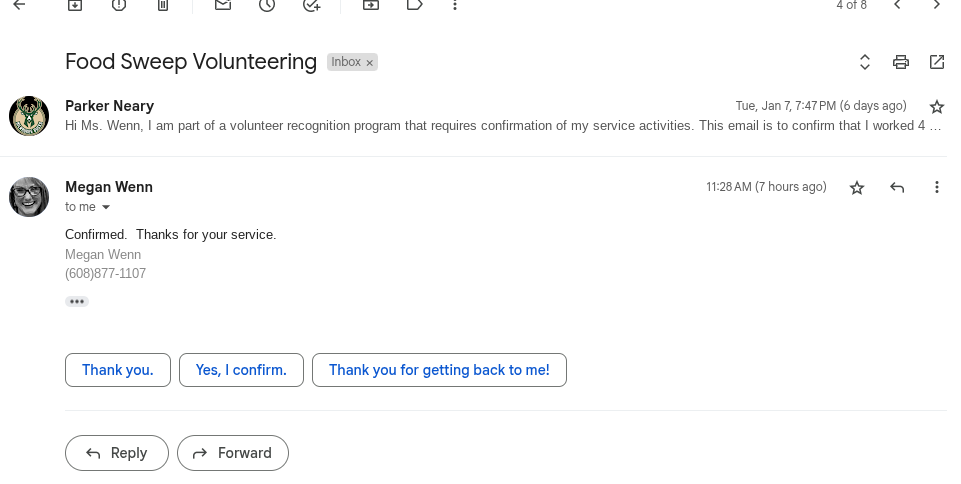Viewport: 961px width, 484px height.
Task: Open the Move to folder option
Action: pos(371,5)
